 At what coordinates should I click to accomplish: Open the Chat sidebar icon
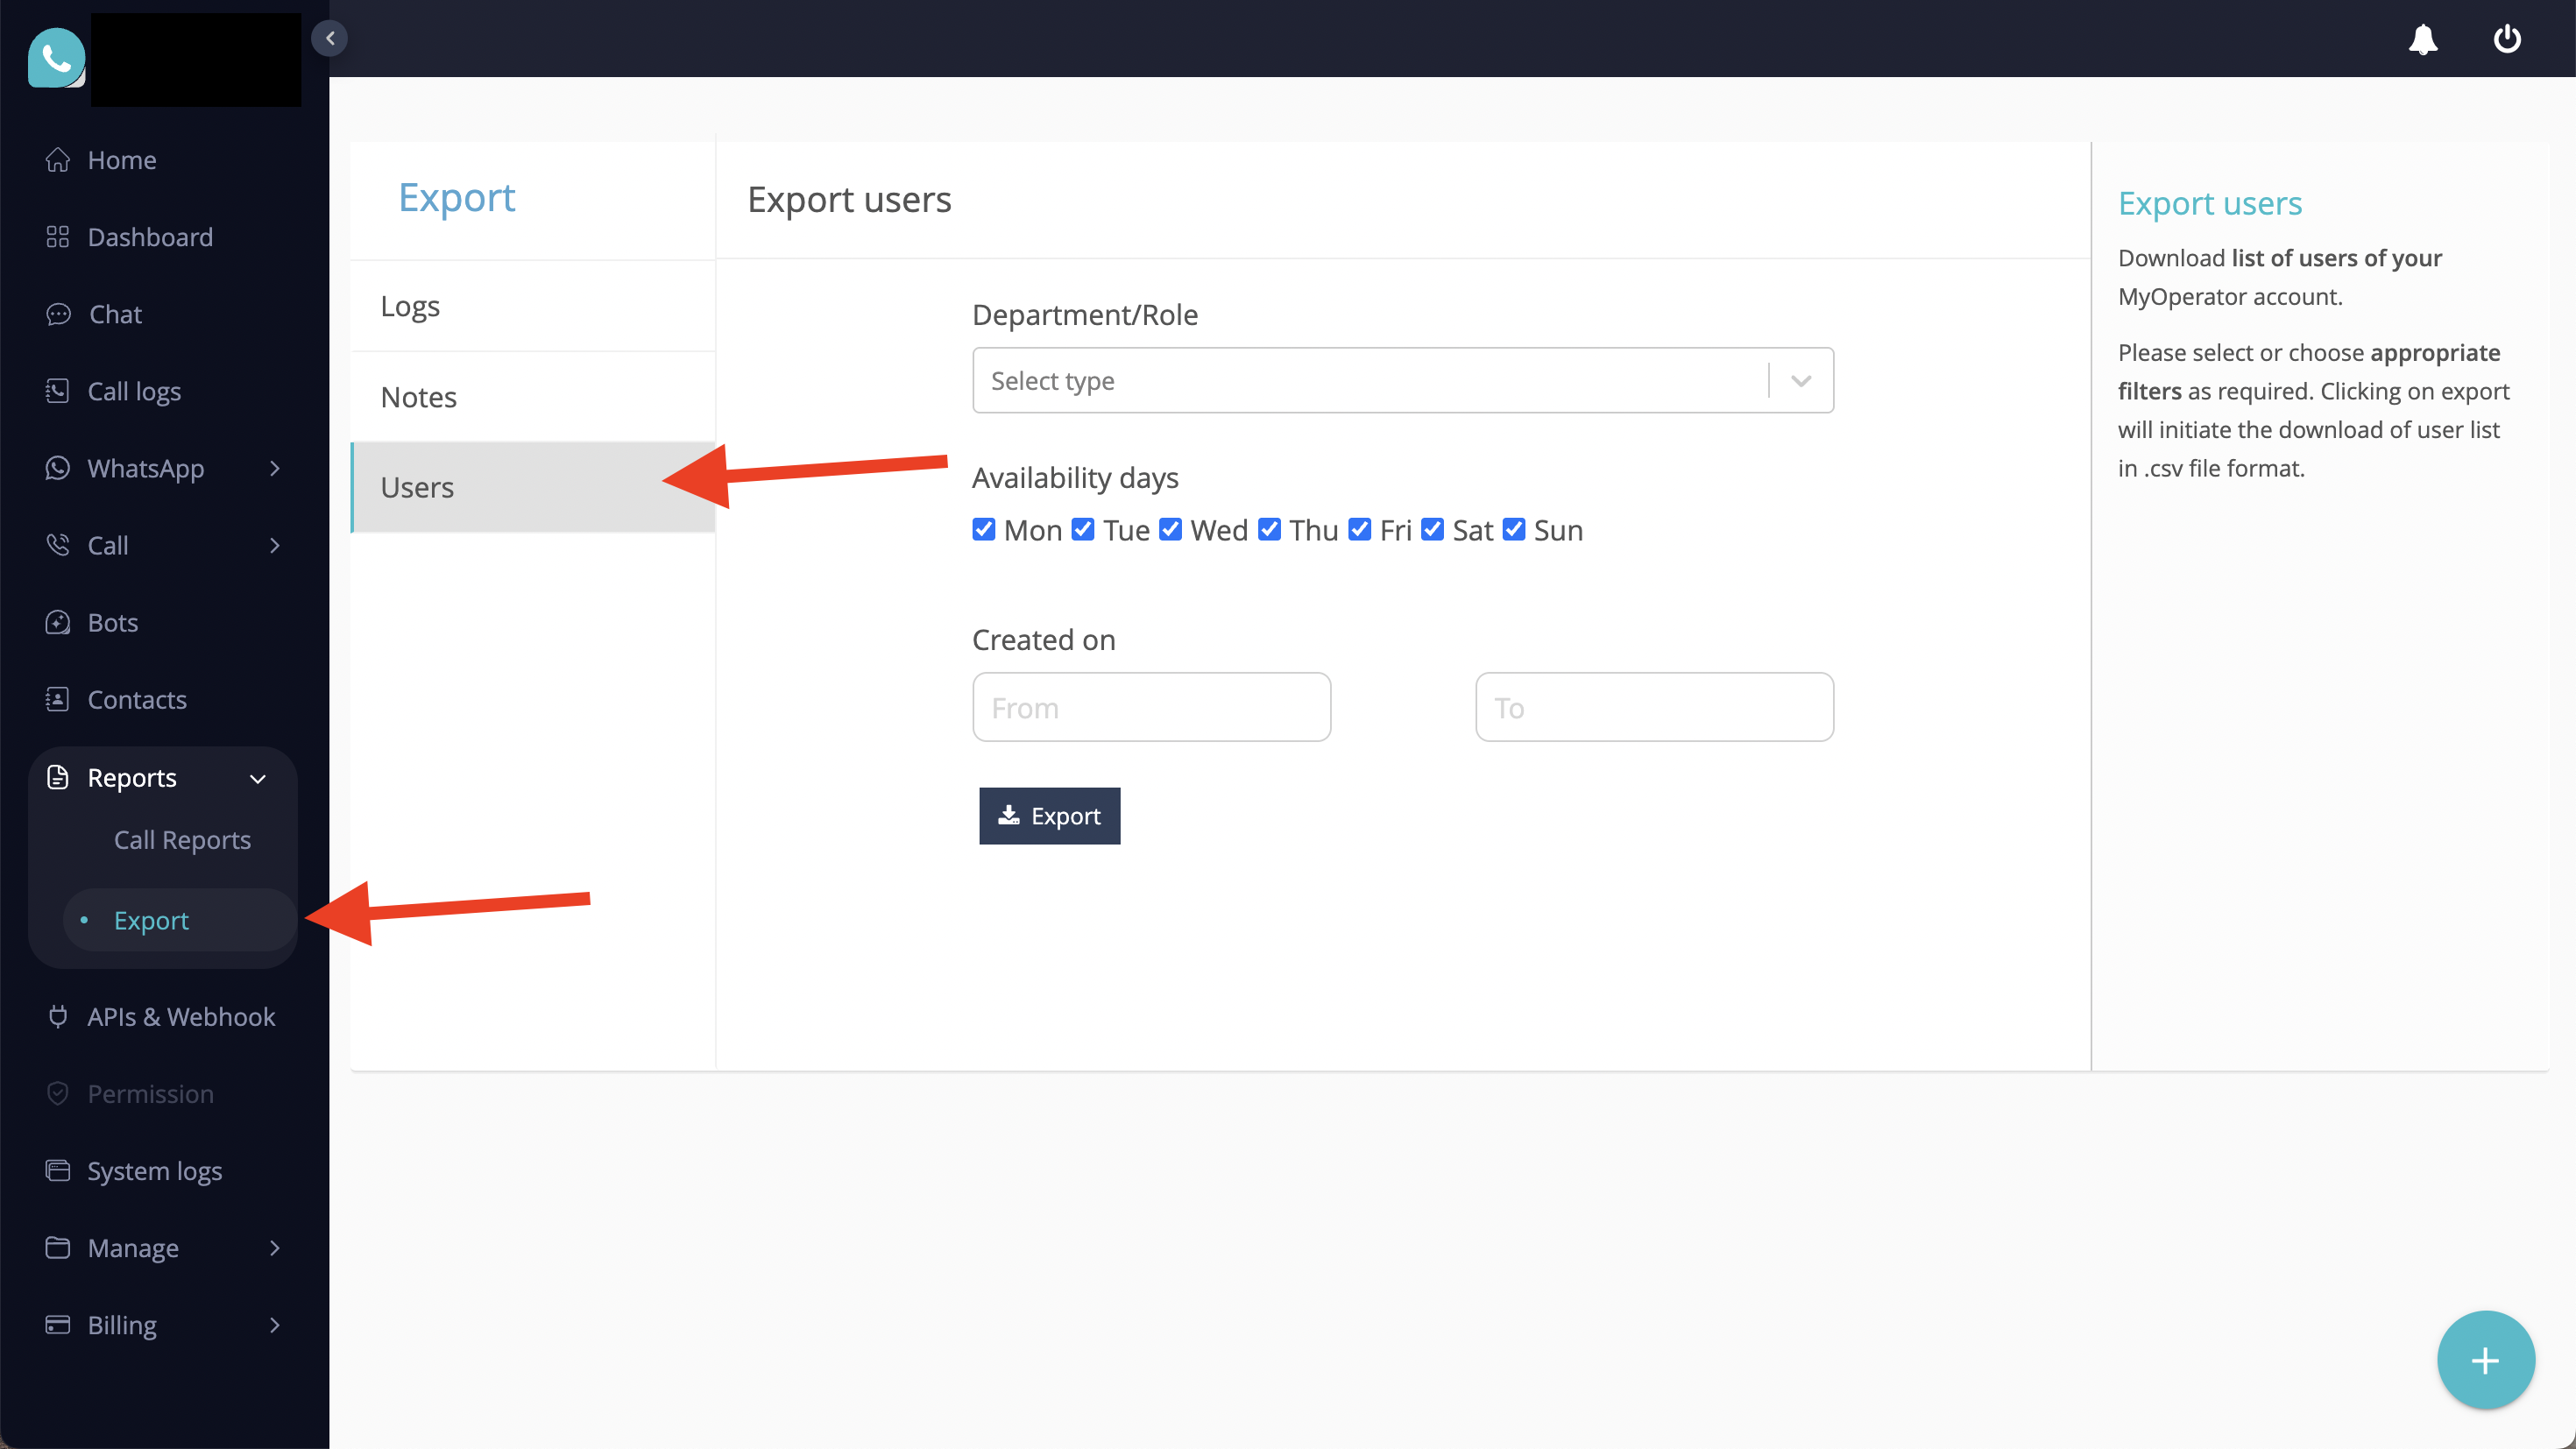pos(58,314)
